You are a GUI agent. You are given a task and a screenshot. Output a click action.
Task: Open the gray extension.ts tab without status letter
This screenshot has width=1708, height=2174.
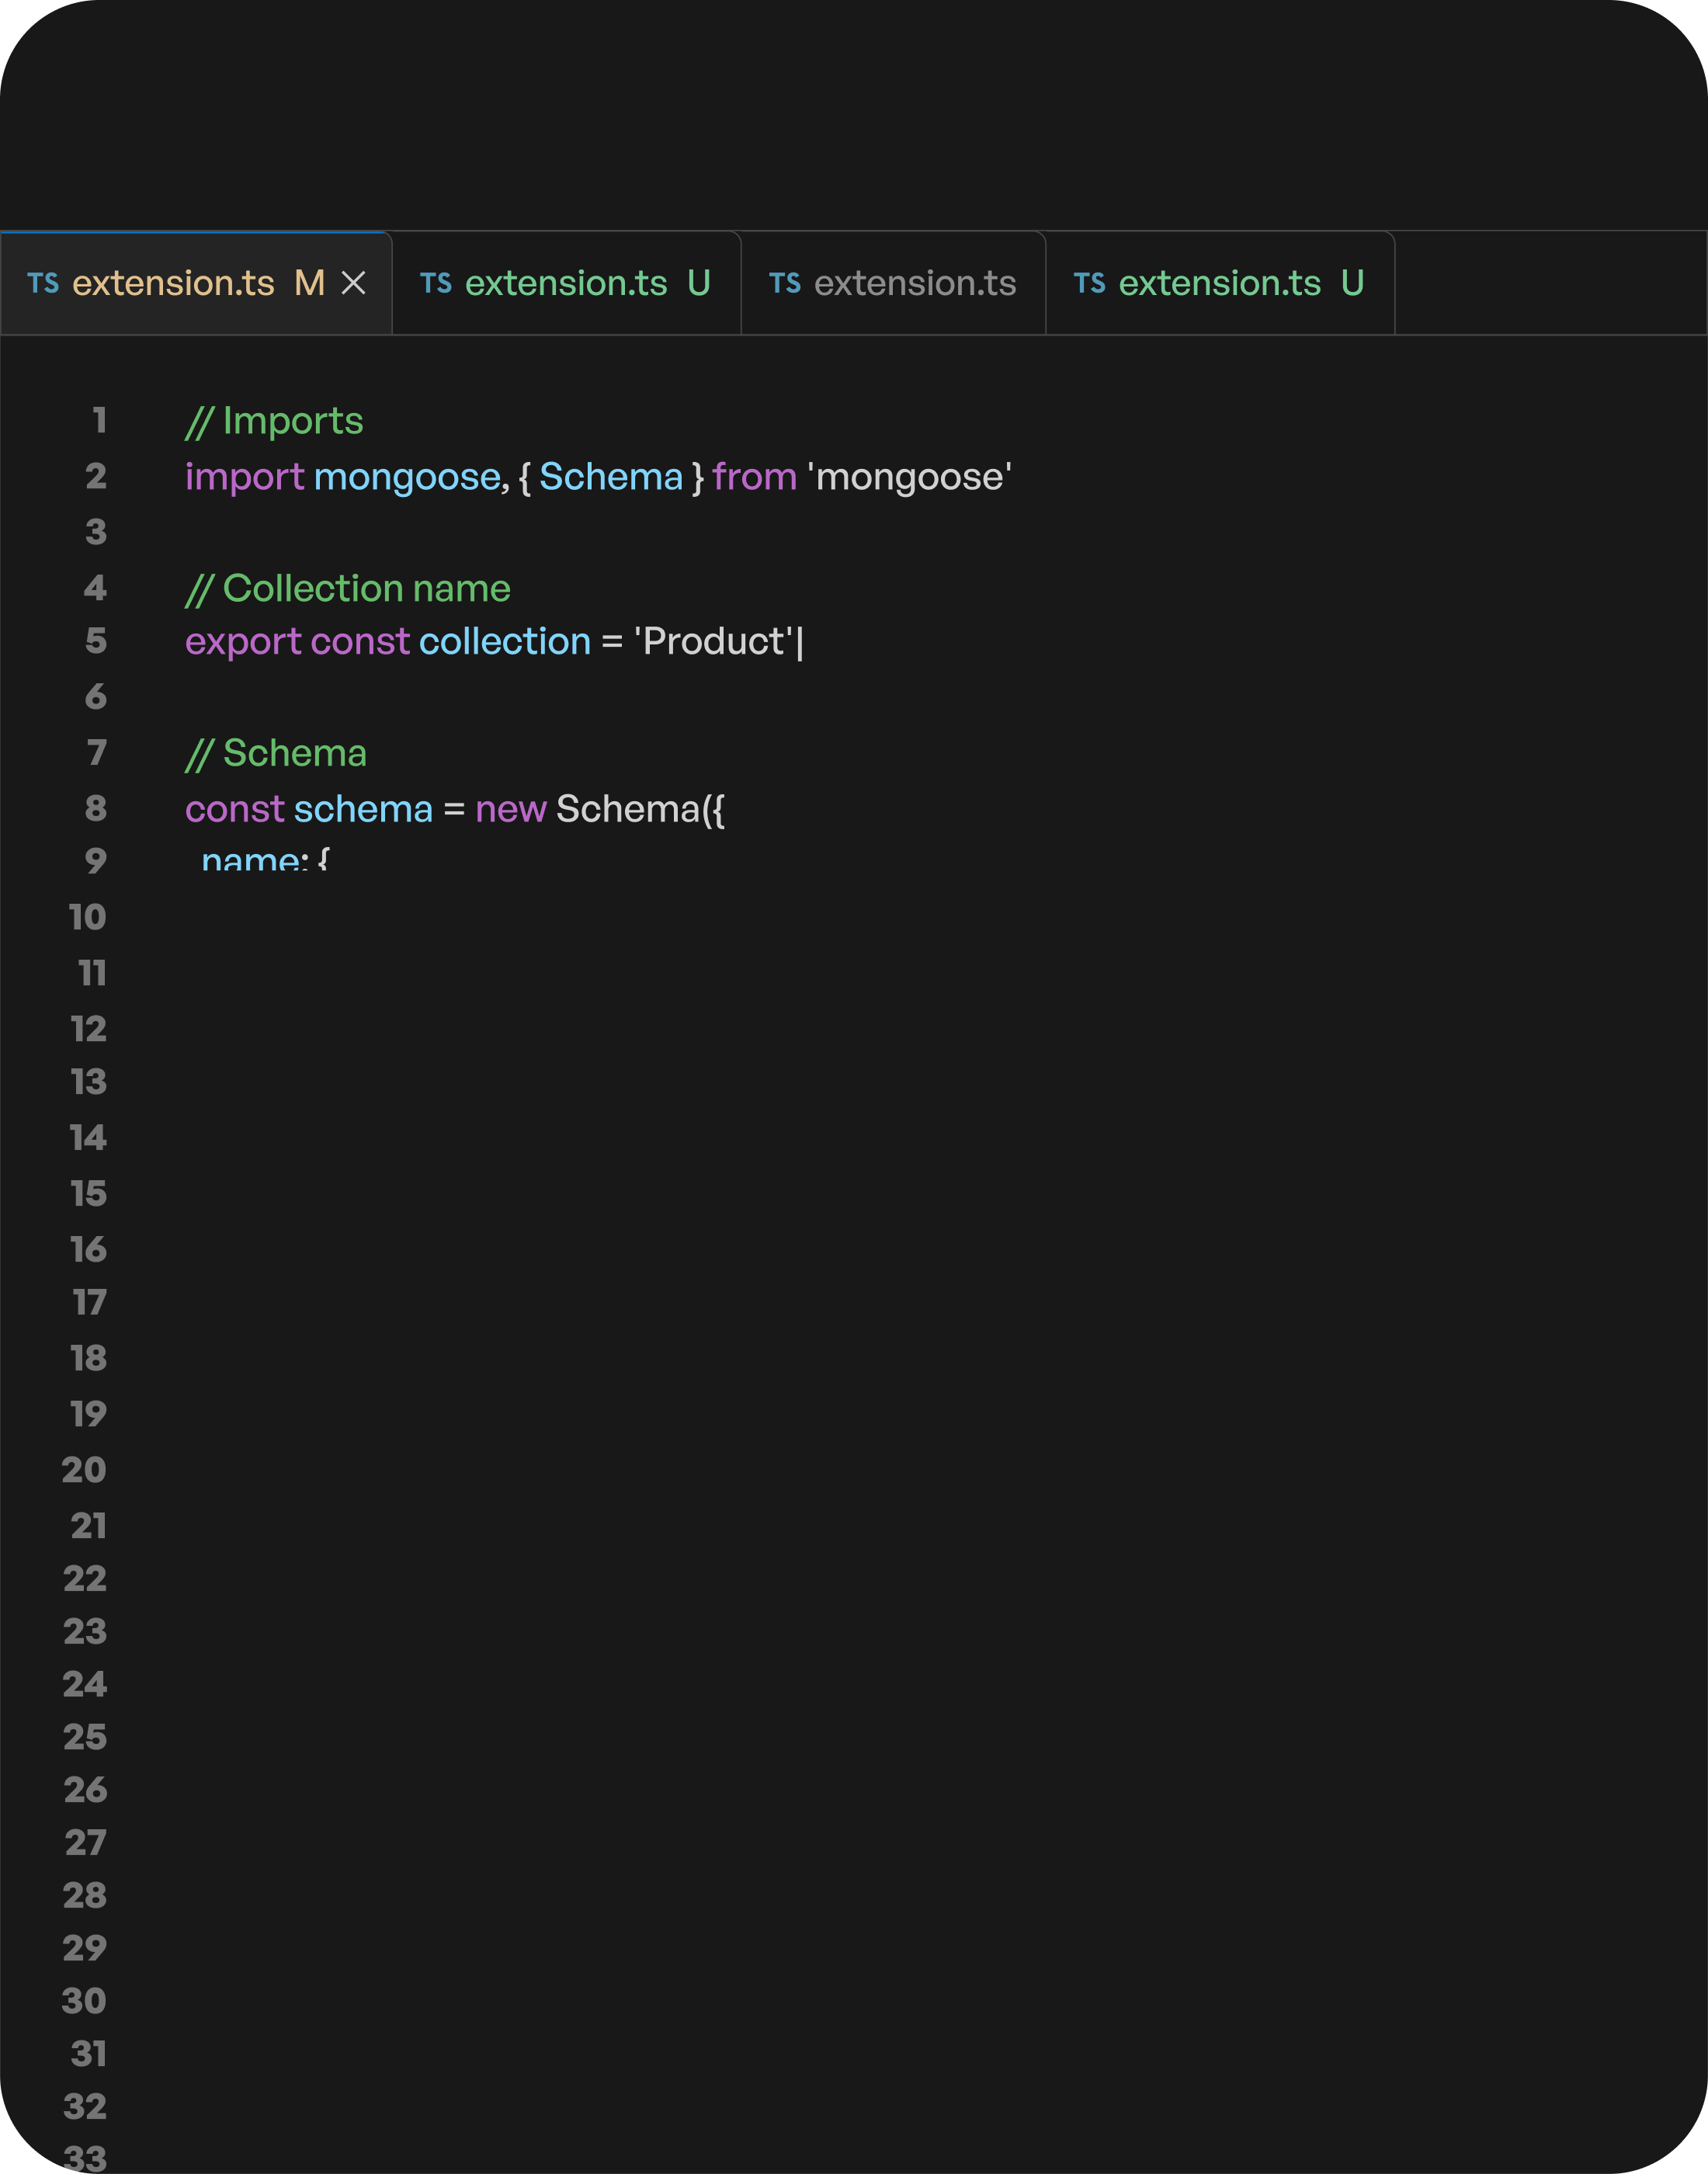point(893,283)
